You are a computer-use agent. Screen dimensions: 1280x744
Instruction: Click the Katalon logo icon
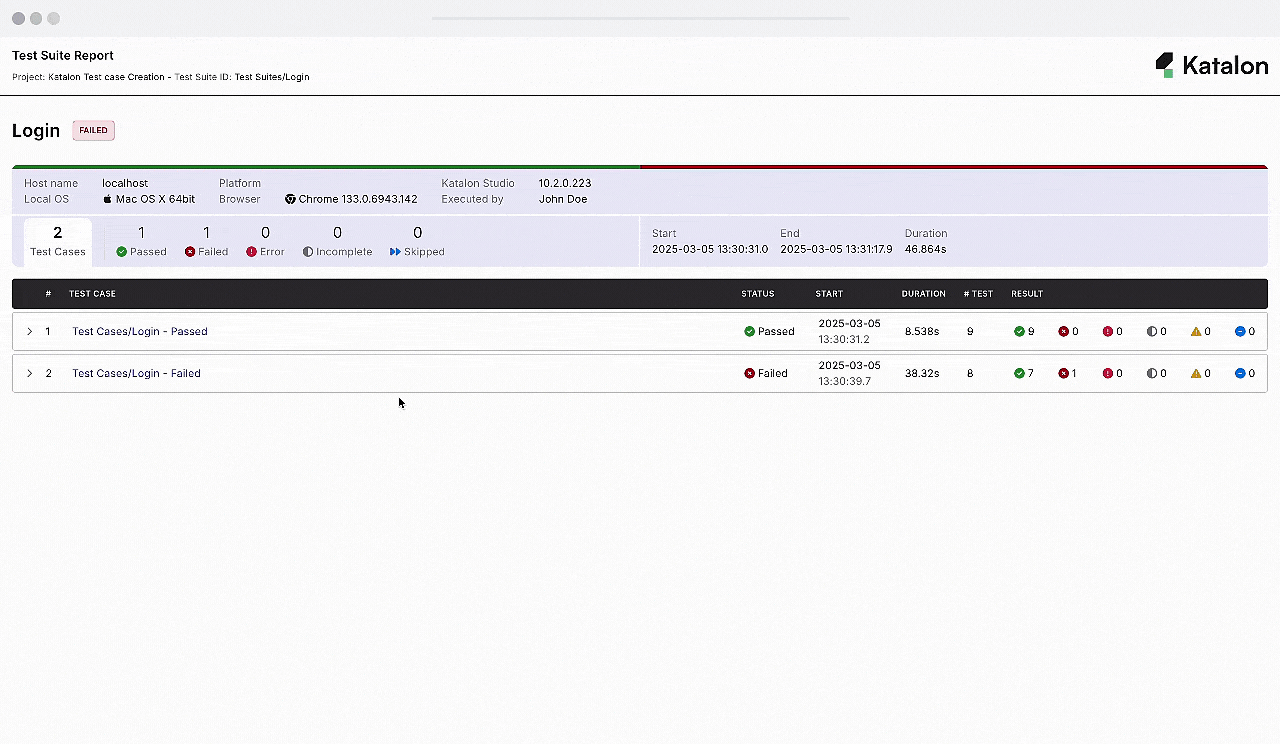[x=1164, y=65]
